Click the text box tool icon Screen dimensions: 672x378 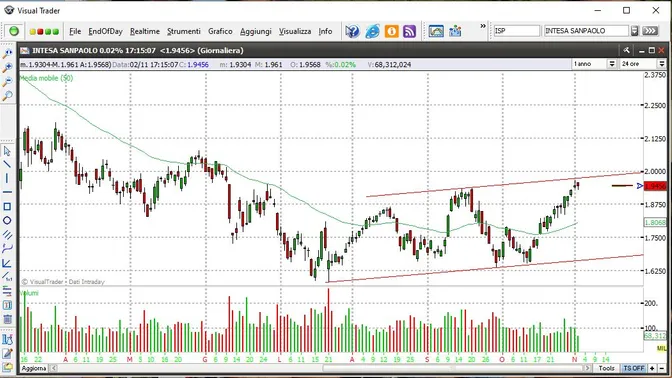7,305
